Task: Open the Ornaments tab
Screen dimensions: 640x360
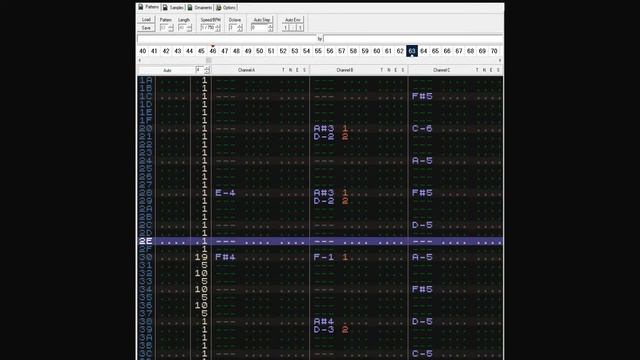Action: point(200,7)
